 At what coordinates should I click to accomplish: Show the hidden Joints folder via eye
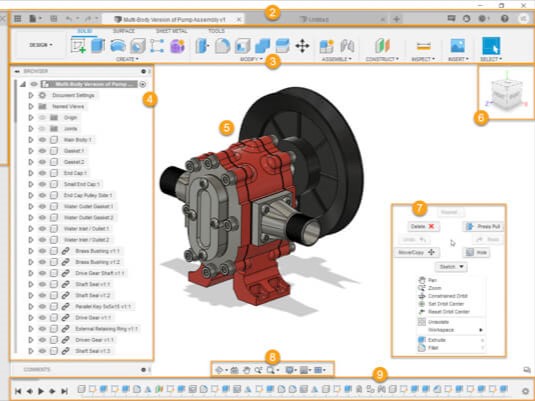(x=42, y=129)
